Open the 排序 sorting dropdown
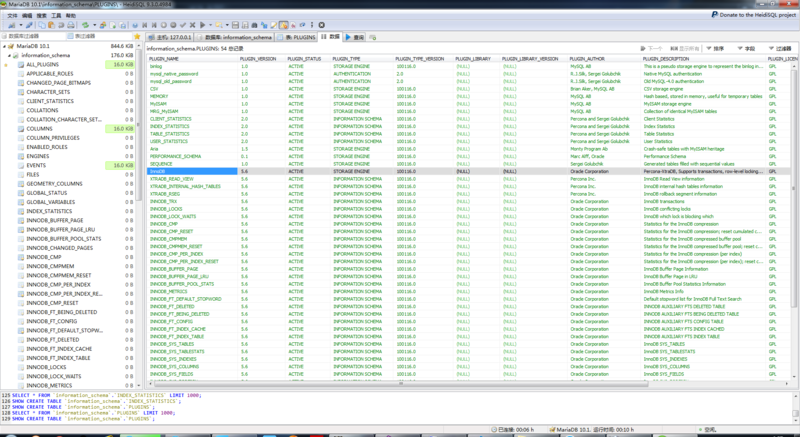Viewport: 800px width, 437px height. point(716,48)
